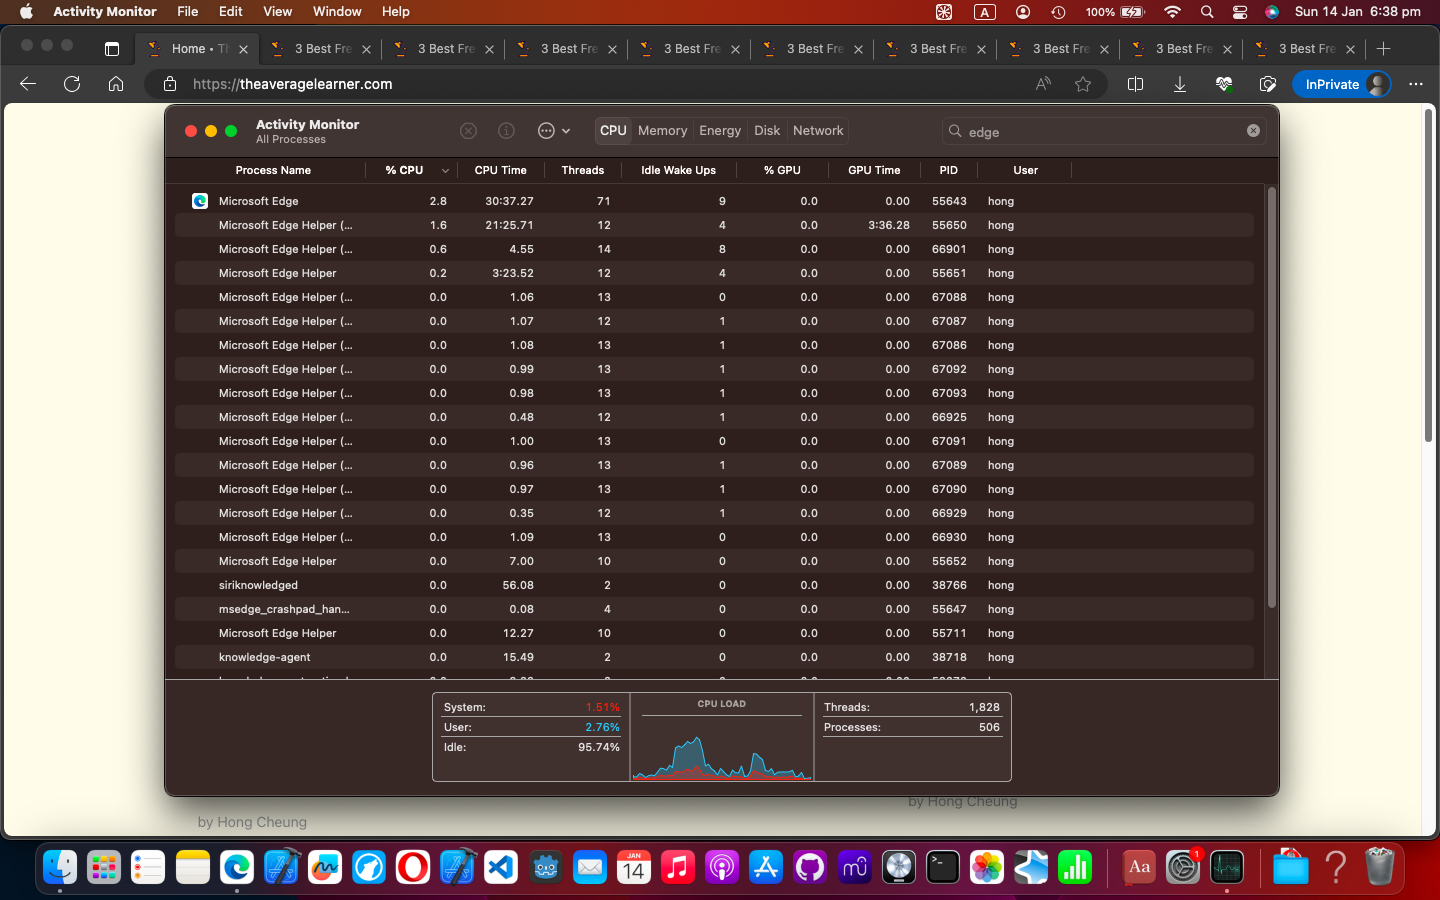View the Network tab in Activity Monitor
The width and height of the screenshot is (1440, 900).
[818, 130]
